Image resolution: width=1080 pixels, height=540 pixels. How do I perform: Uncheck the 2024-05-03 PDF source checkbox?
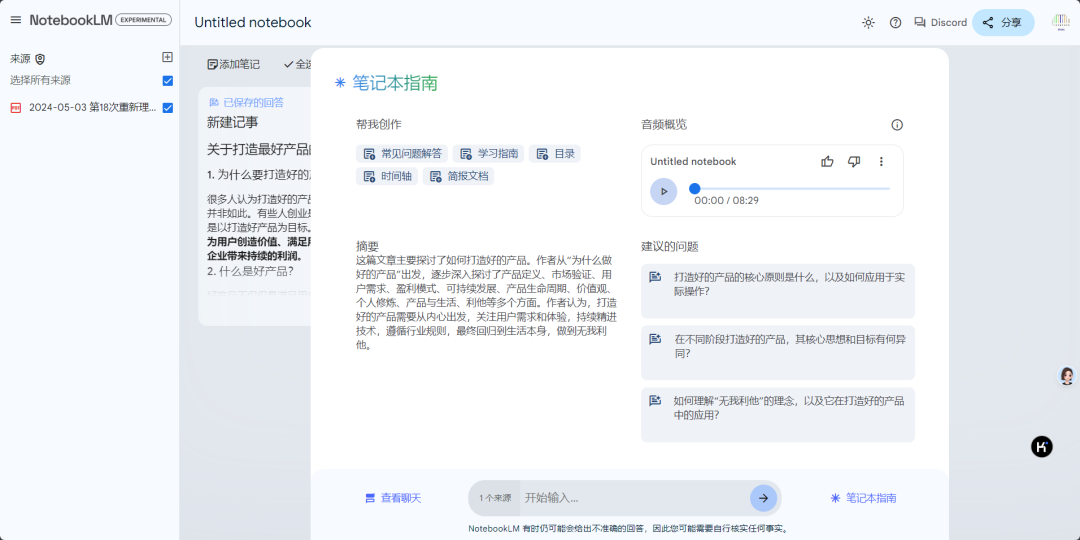pyautogui.click(x=168, y=108)
